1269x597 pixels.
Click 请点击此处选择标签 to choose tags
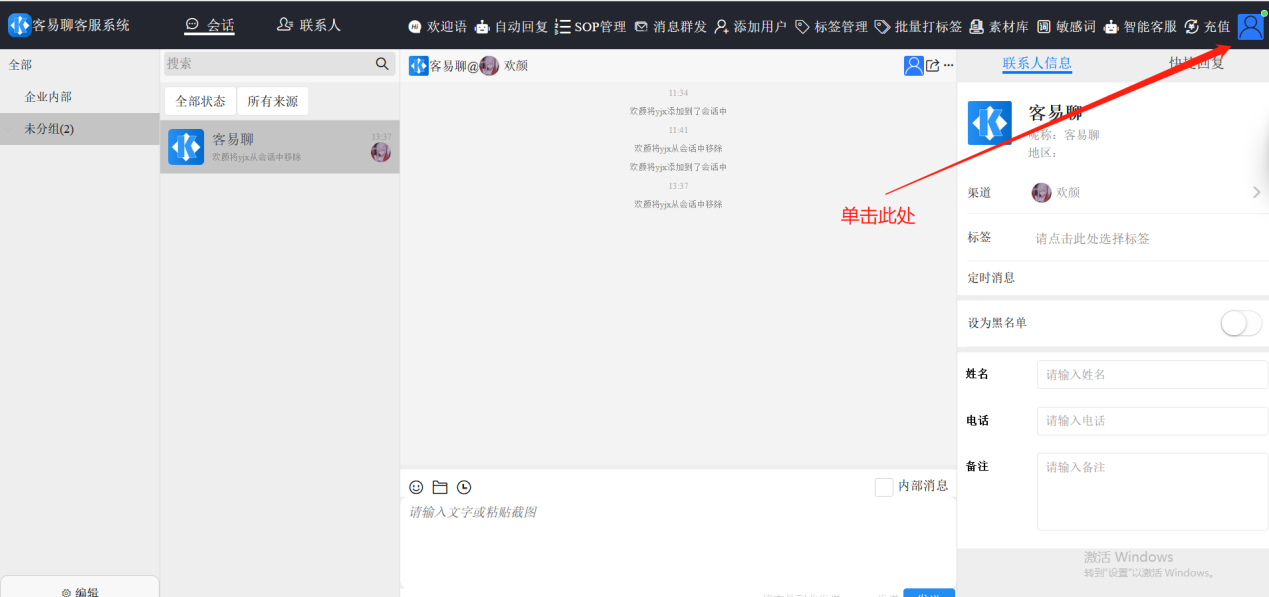tap(1093, 239)
